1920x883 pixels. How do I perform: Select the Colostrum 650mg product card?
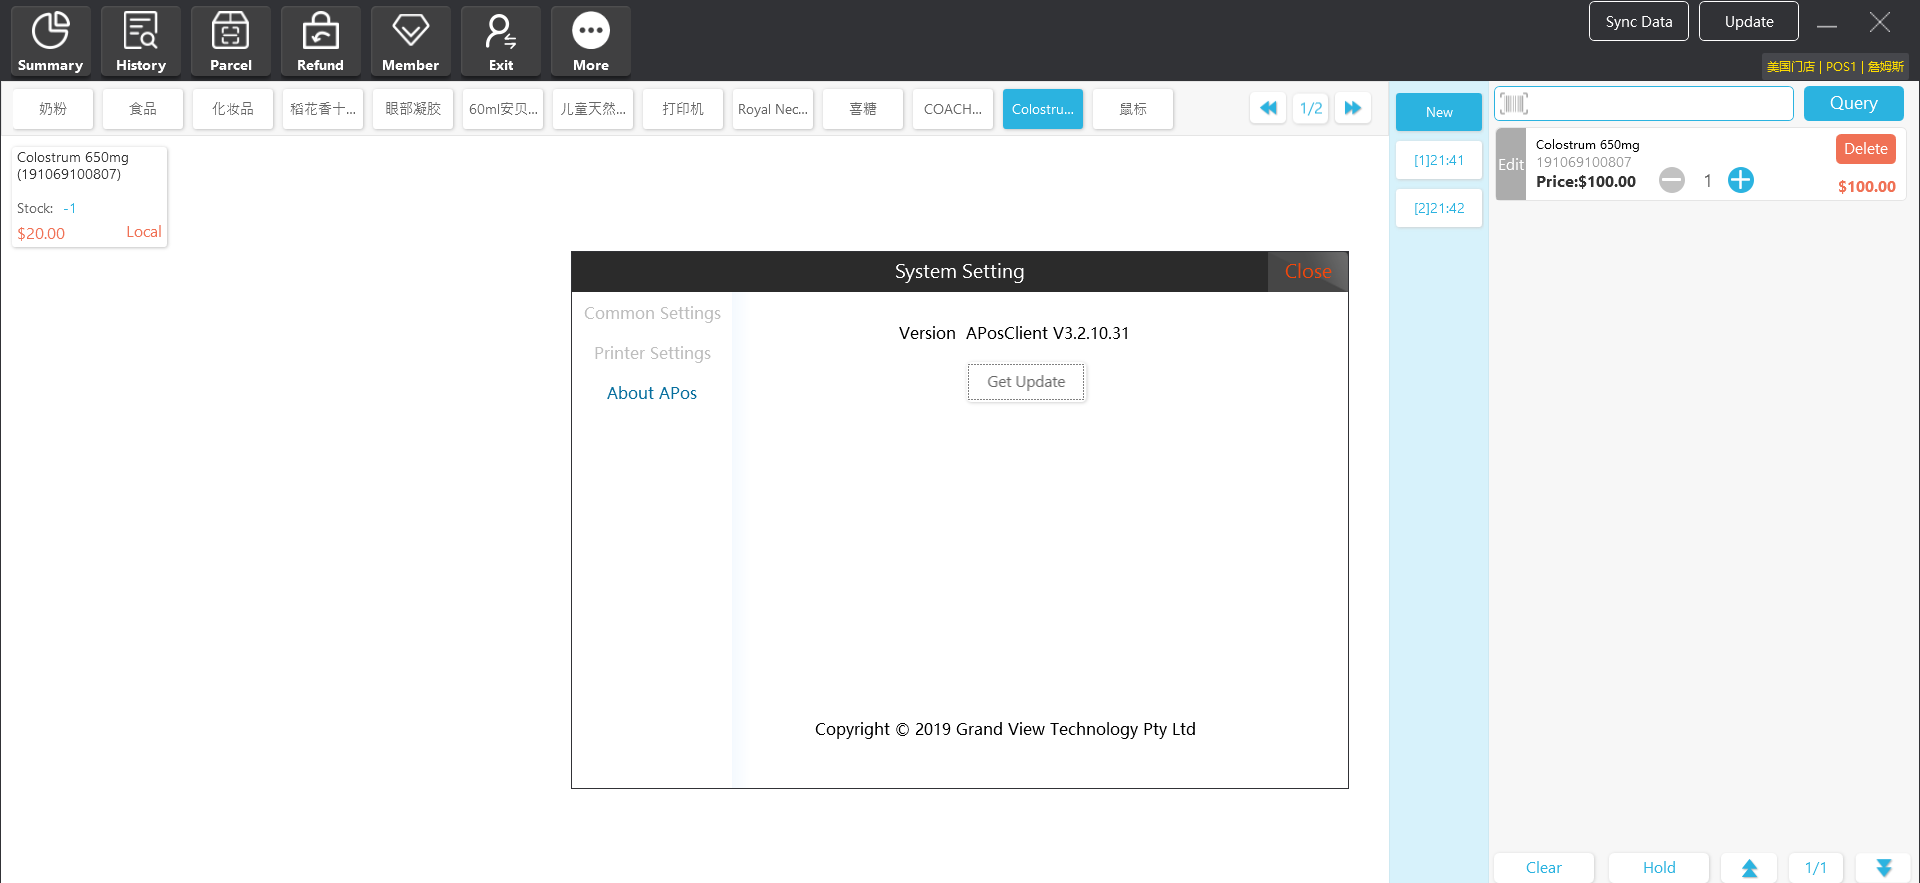(89, 196)
